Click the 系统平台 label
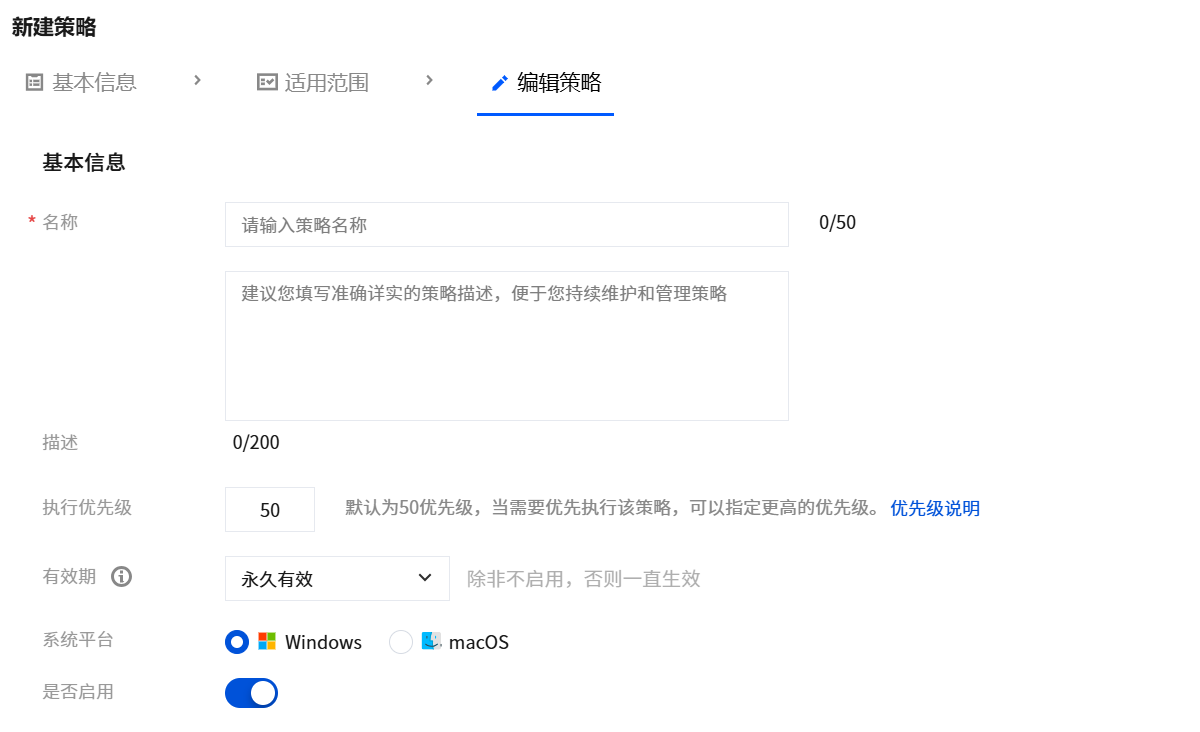 78,640
